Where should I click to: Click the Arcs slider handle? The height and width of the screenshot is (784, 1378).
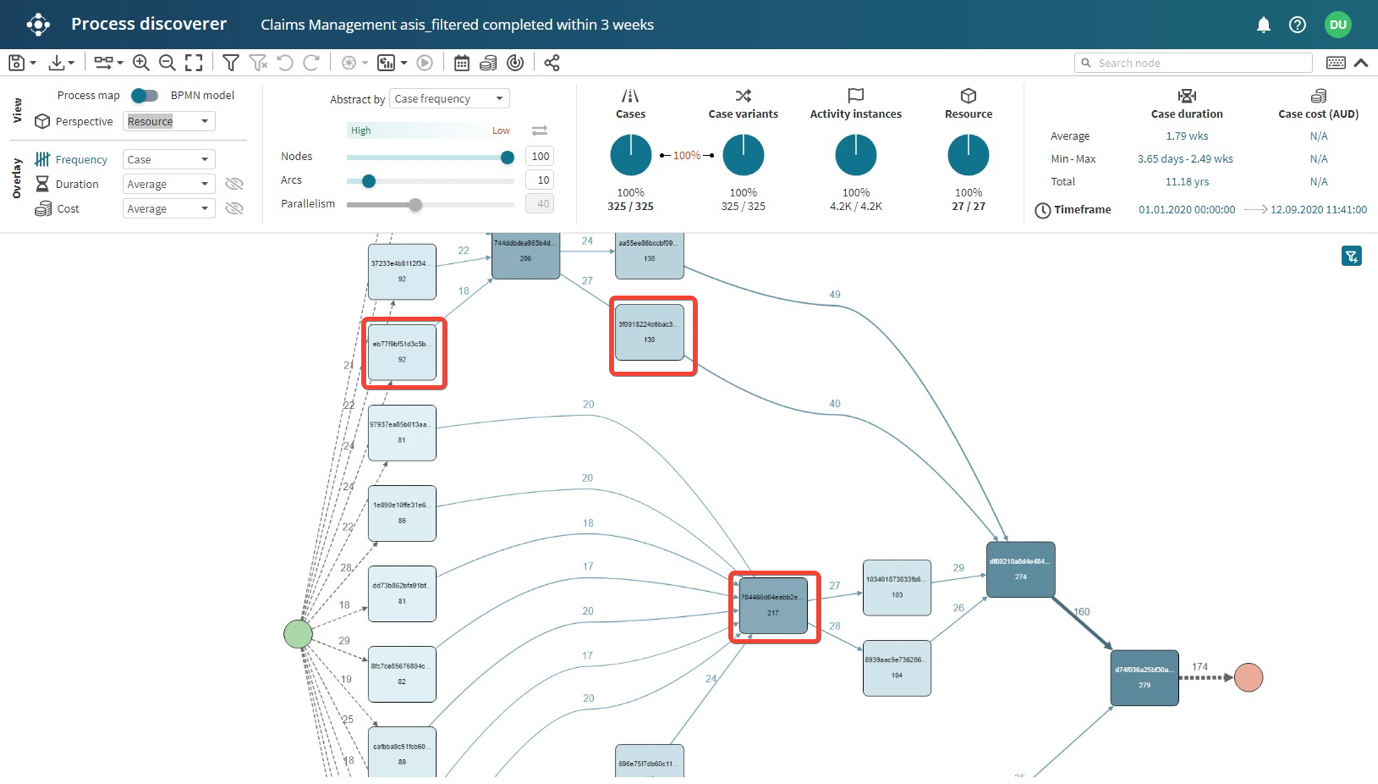pyautogui.click(x=369, y=181)
